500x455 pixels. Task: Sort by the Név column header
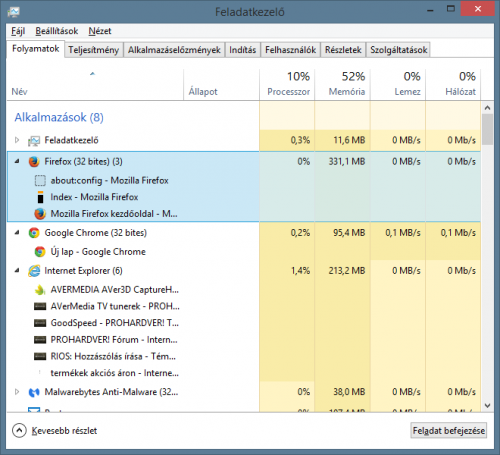[x=95, y=85]
